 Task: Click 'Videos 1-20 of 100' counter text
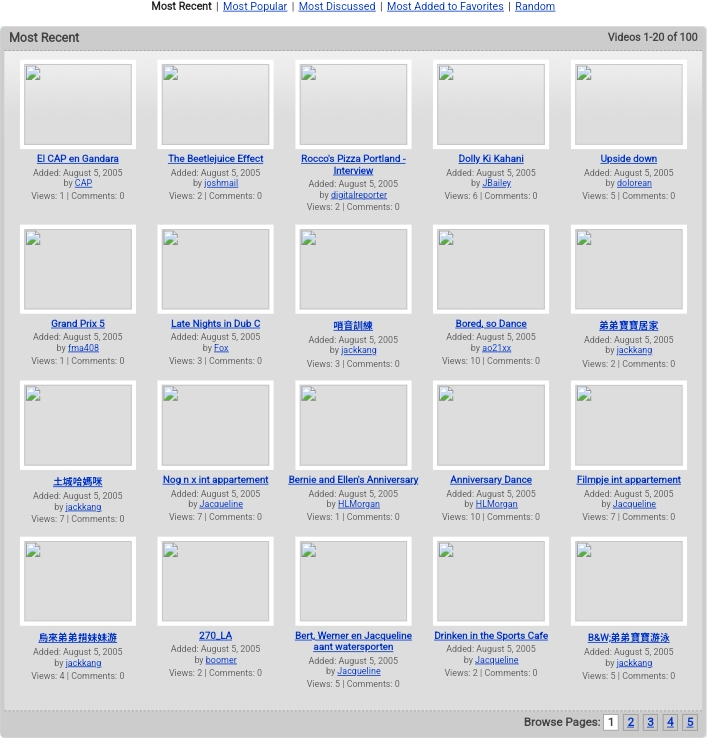pyautogui.click(x=652, y=37)
